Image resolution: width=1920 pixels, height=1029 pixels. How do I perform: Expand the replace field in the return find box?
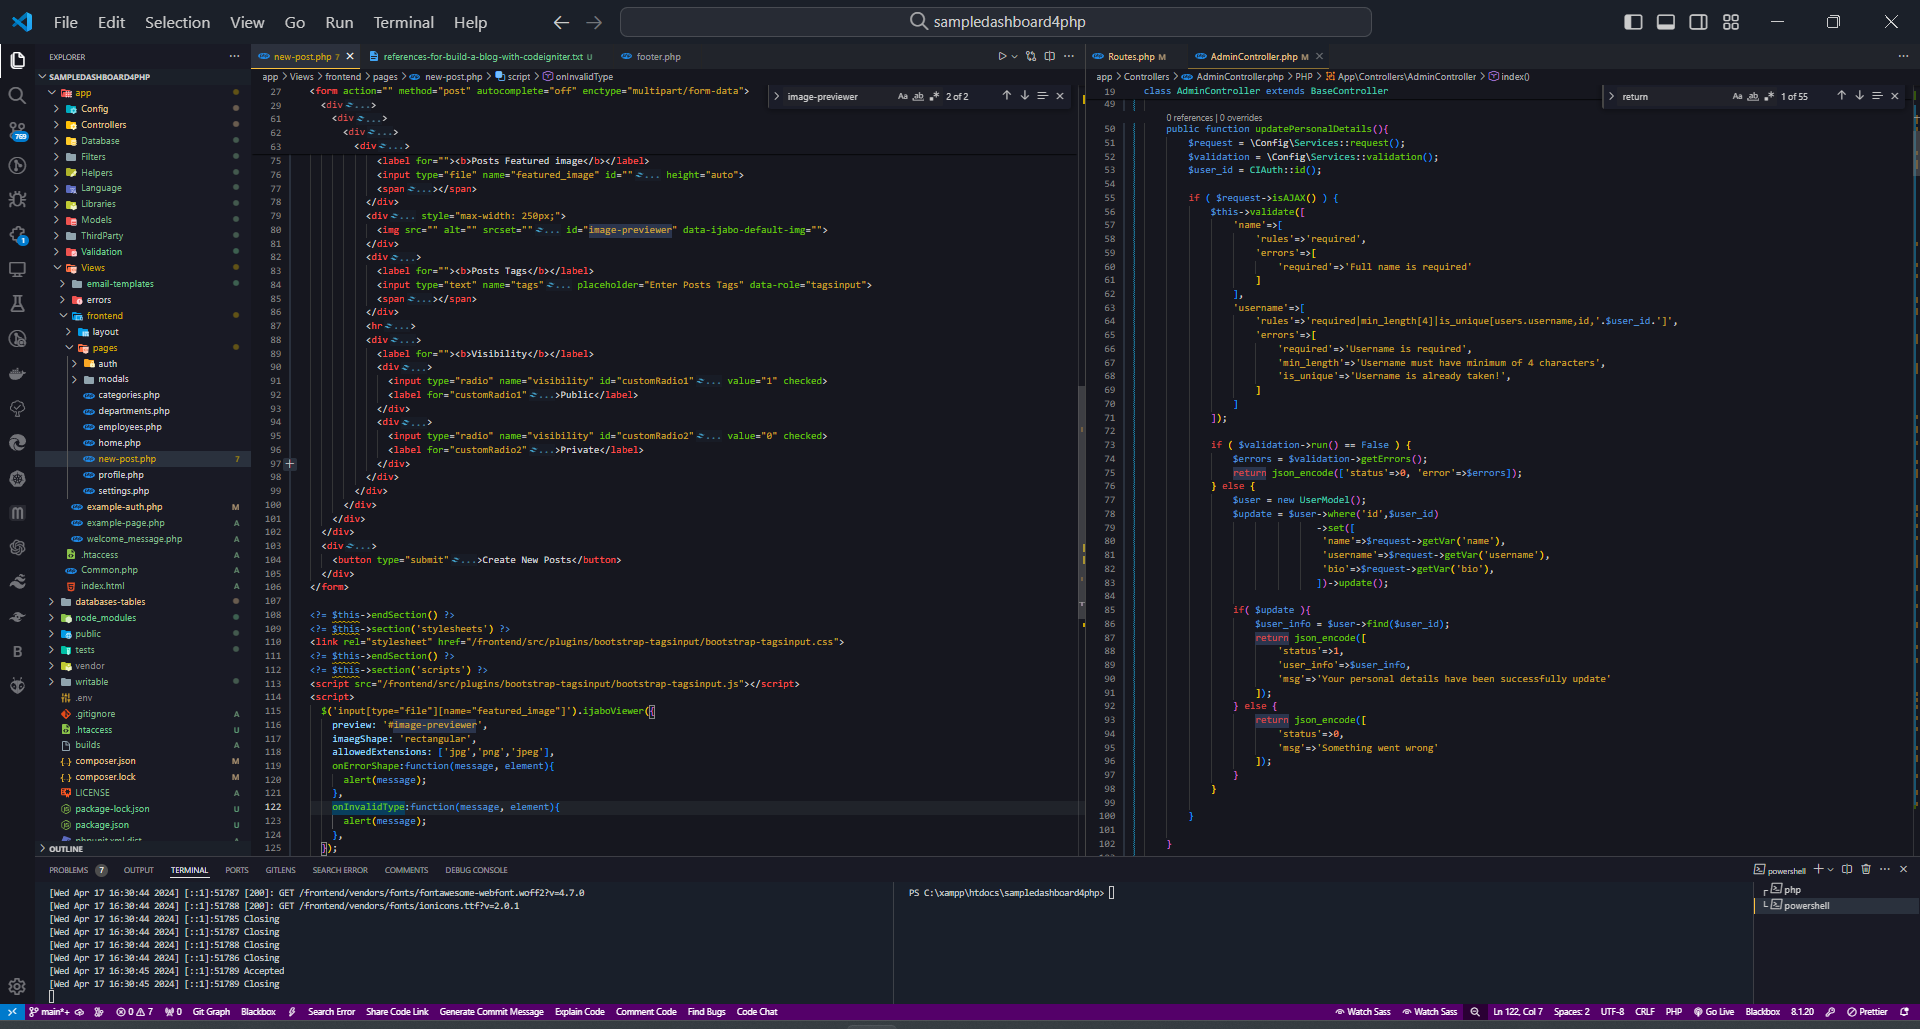[1611, 96]
